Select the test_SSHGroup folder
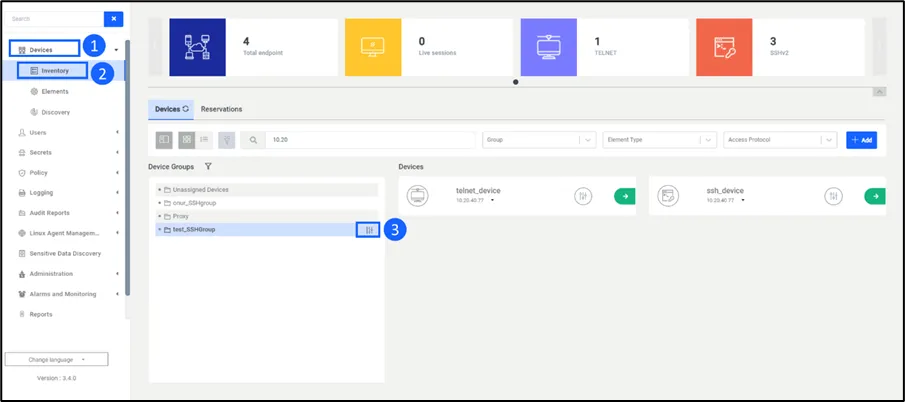The width and height of the screenshot is (905, 402). pyautogui.click(x=256, y=230)
